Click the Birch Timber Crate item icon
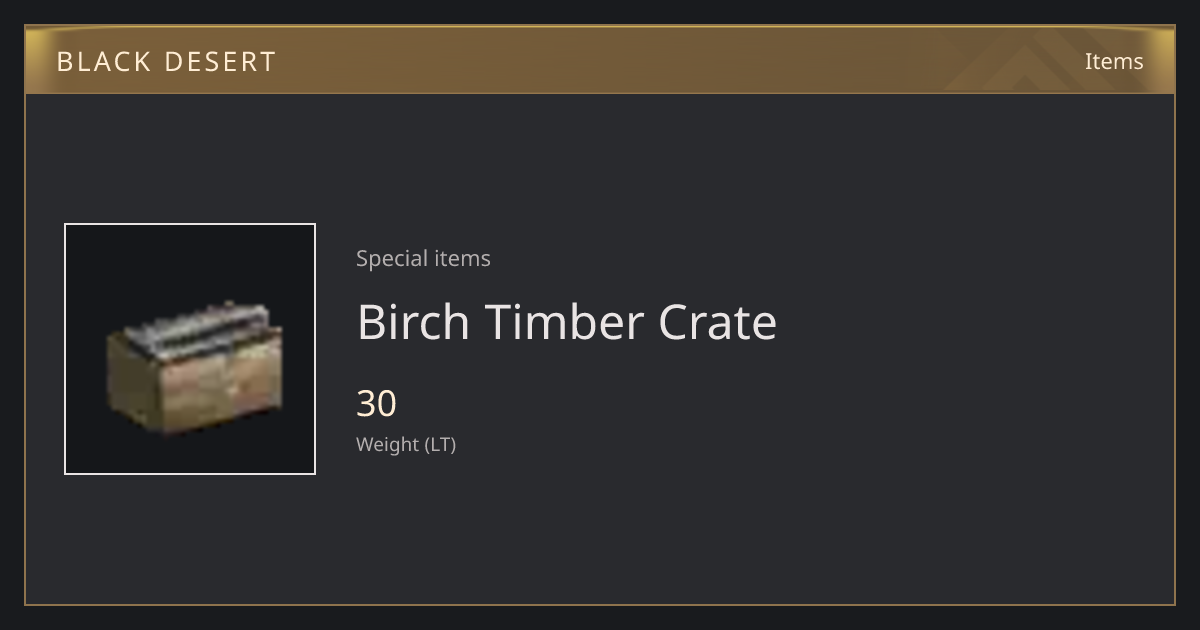 pos(194,367)
